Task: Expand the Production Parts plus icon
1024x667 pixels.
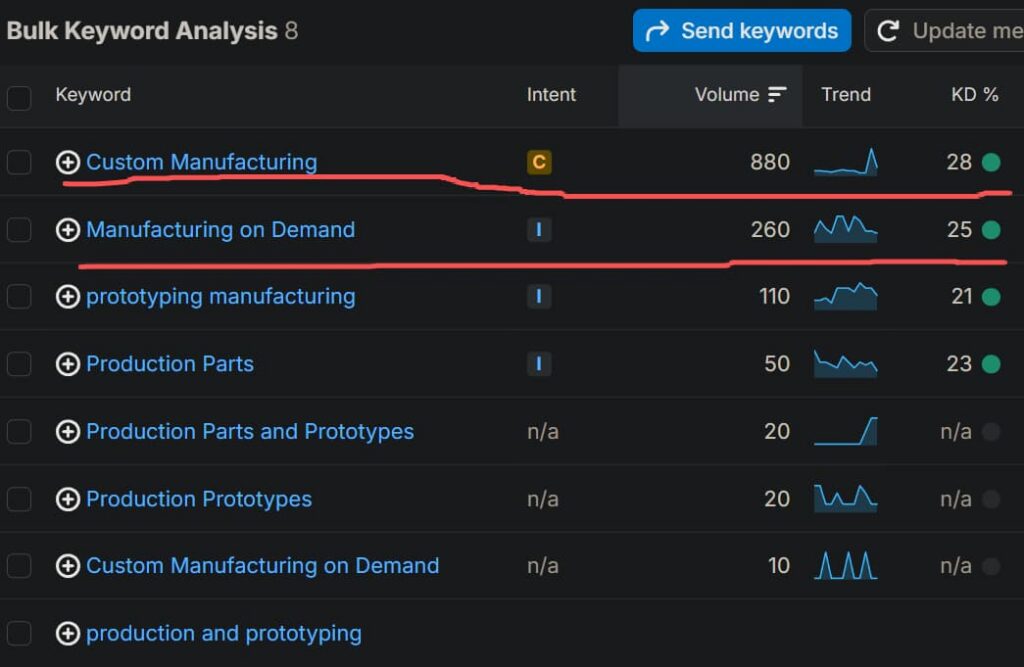Action: tap(68, 364)
